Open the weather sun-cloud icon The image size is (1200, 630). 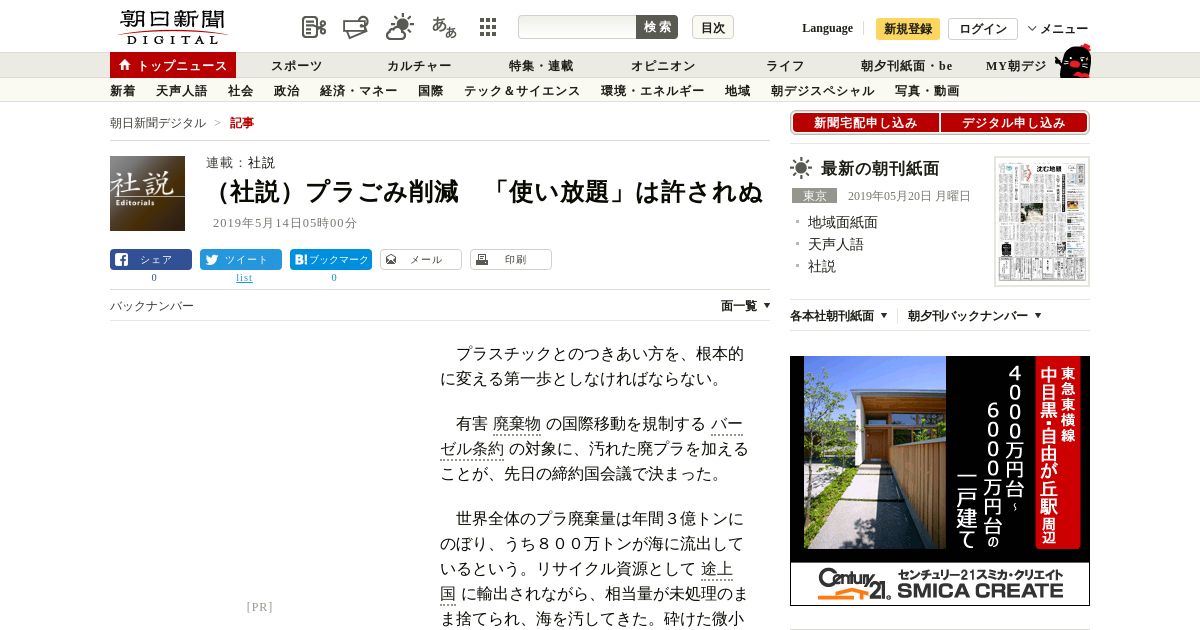click(x=400, y=27)
